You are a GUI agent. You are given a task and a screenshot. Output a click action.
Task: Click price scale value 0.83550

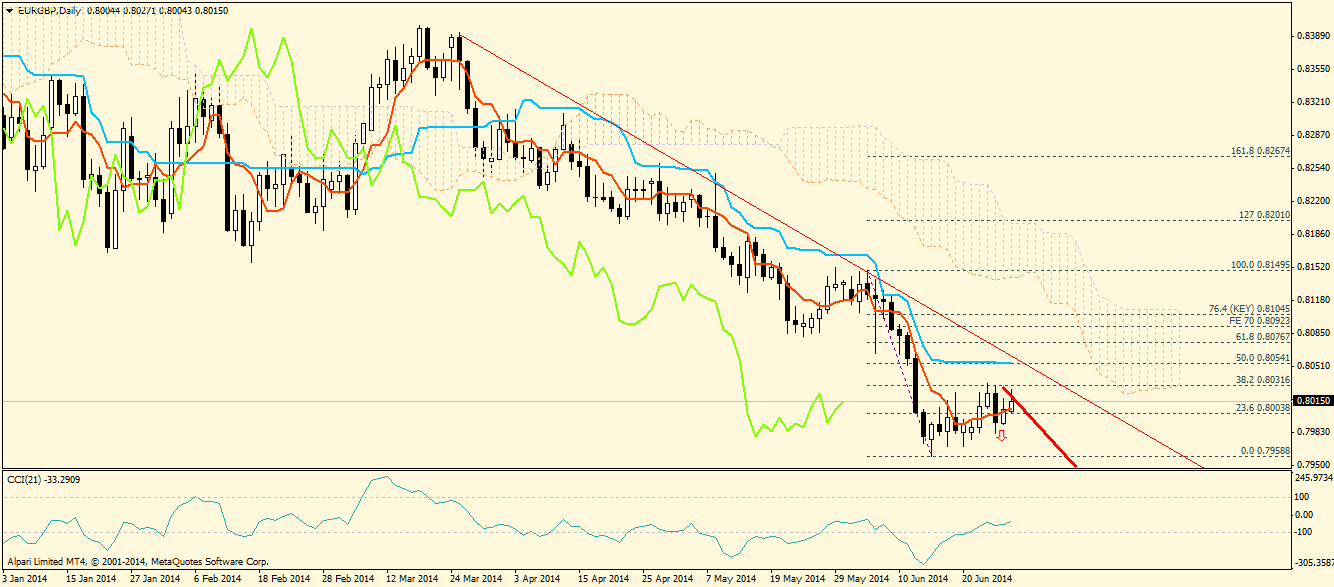point(1312,69)
